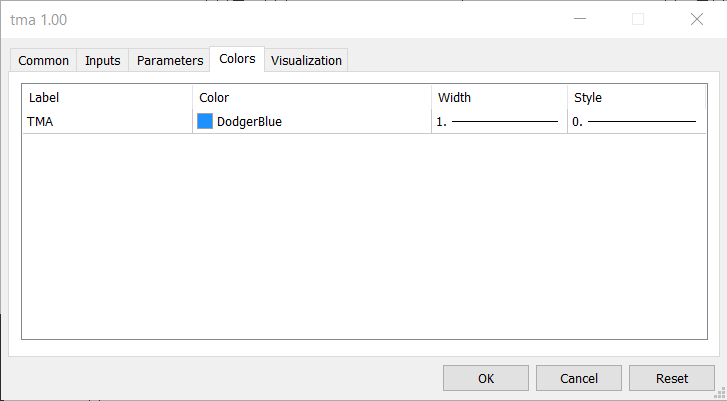Click the window resize grip icon
Viewport: 727px width, 401px height.
(x=721, y=393)
